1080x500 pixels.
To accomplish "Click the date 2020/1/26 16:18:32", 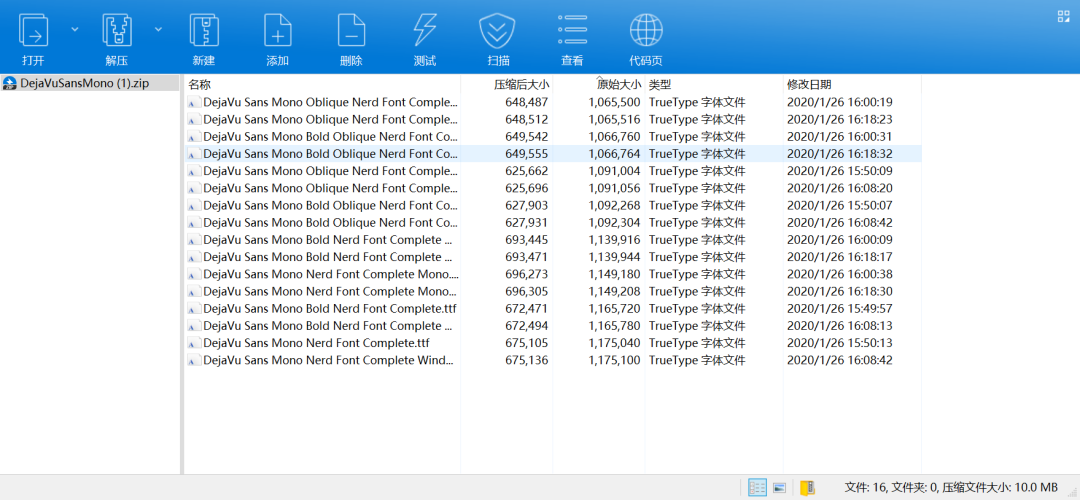I will 840,154.
